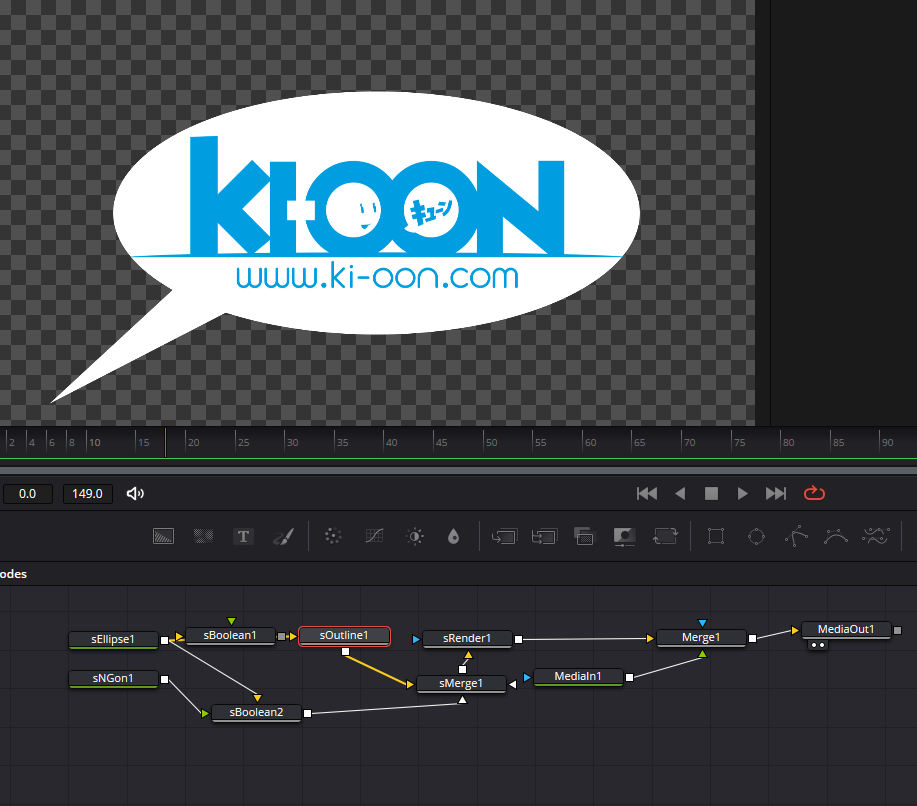Click frame 30 on the time ruler

(292, 443)
